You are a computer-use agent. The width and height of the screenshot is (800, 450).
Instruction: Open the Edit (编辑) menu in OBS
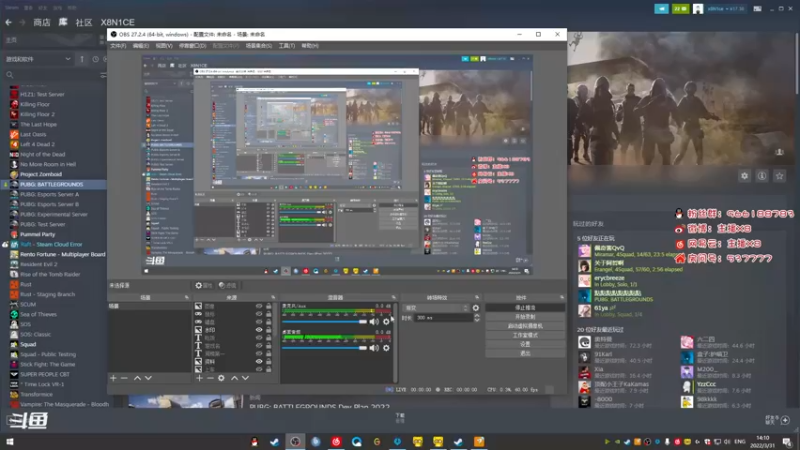click(x=141, y=46)
